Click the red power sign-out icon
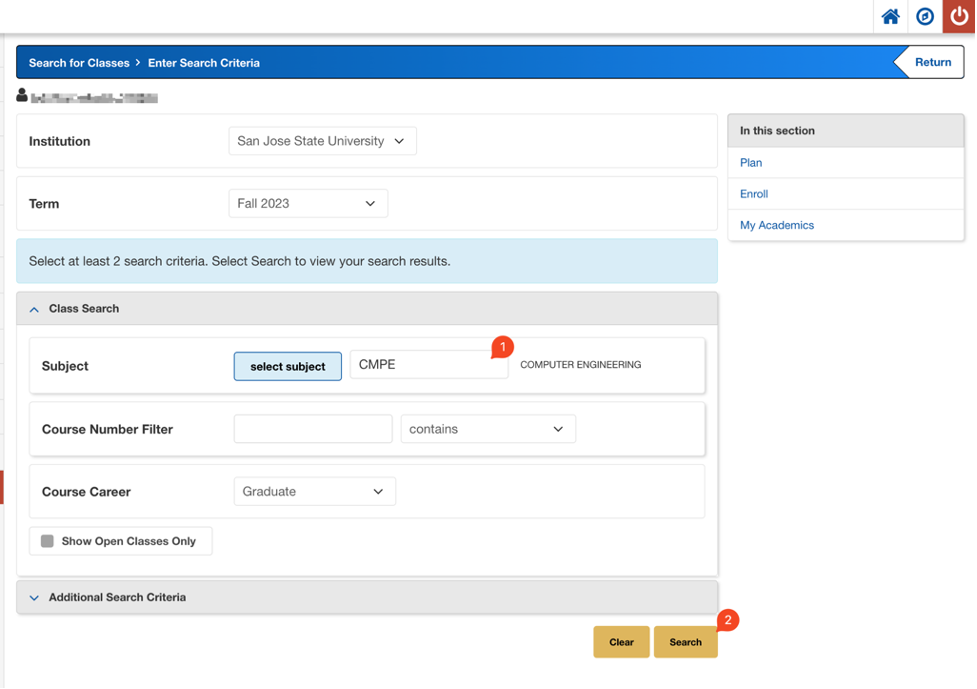The image size is (977, 689). coord(960,17)
